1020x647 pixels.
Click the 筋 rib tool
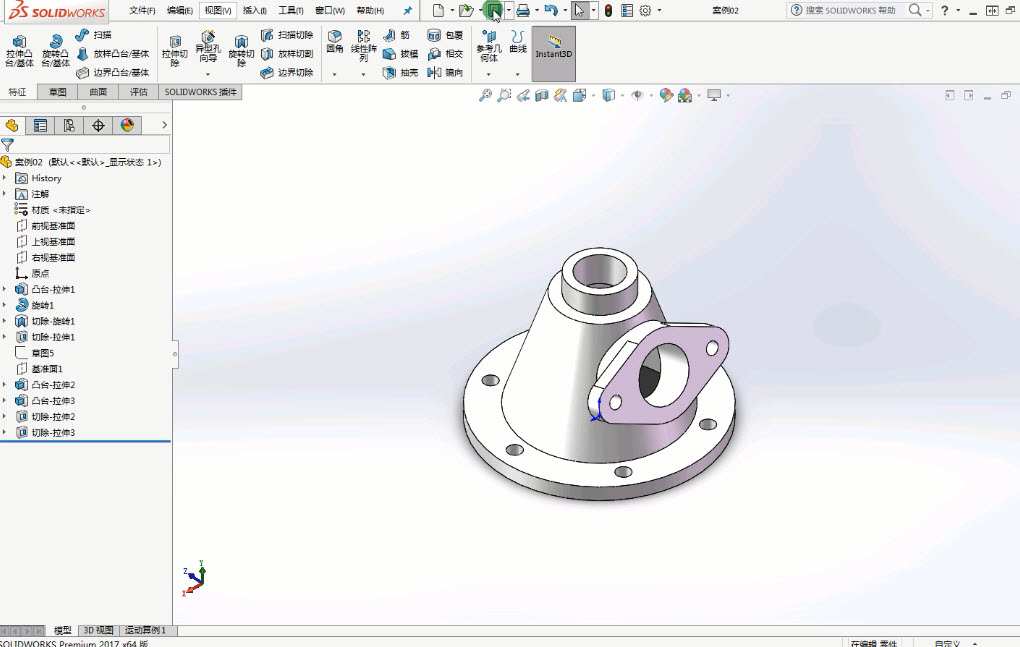coord(396,35)
